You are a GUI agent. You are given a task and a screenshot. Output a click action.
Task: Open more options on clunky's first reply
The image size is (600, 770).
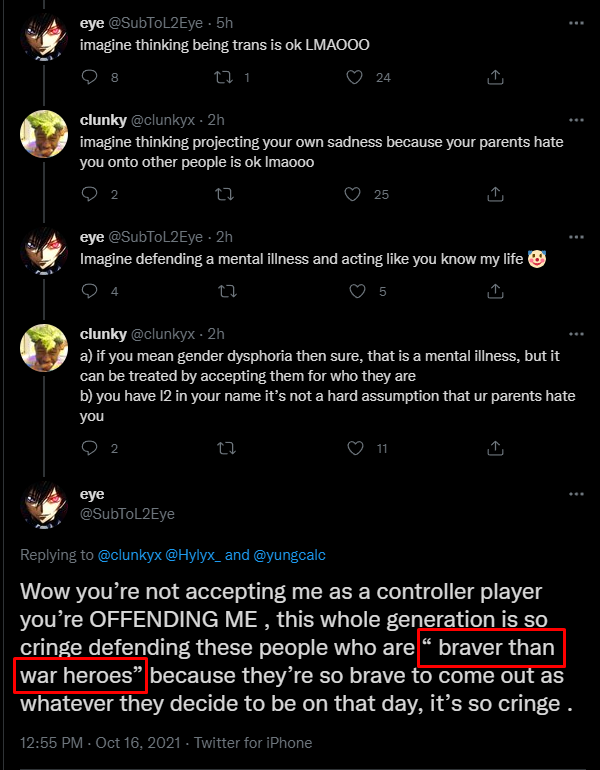pos(576,119)
